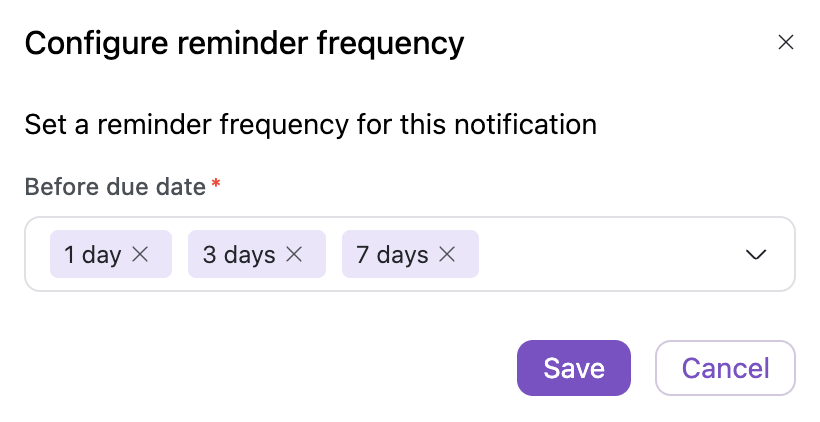Click the "3 days" chip text
The height and width of the screenshot is (422, 820).
(x=238, y=255)
